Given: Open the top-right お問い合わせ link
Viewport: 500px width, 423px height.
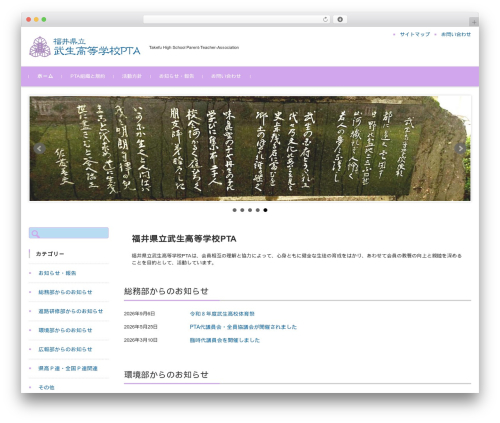Looking at the screenshot, I should tap(456, 34).
